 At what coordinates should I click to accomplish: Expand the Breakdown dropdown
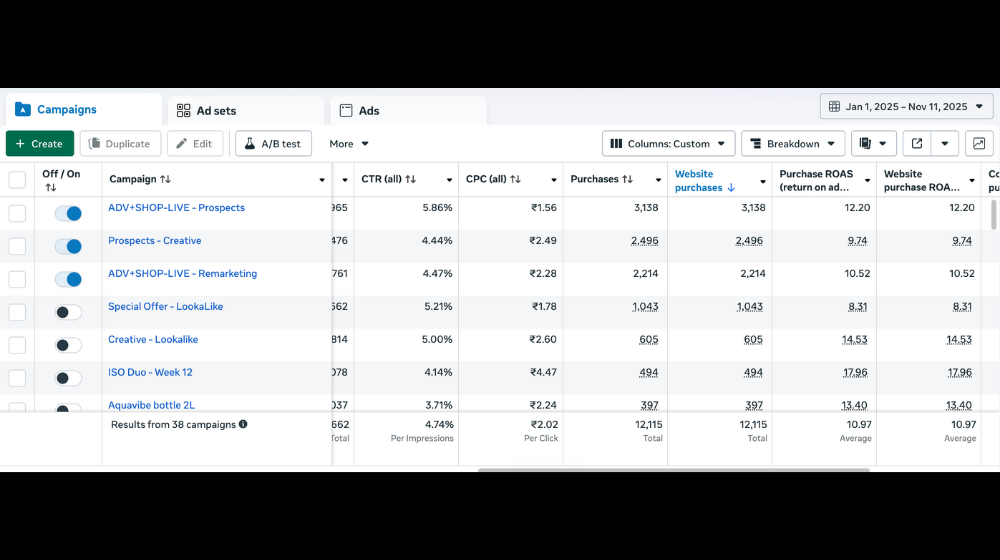(792, 144)
